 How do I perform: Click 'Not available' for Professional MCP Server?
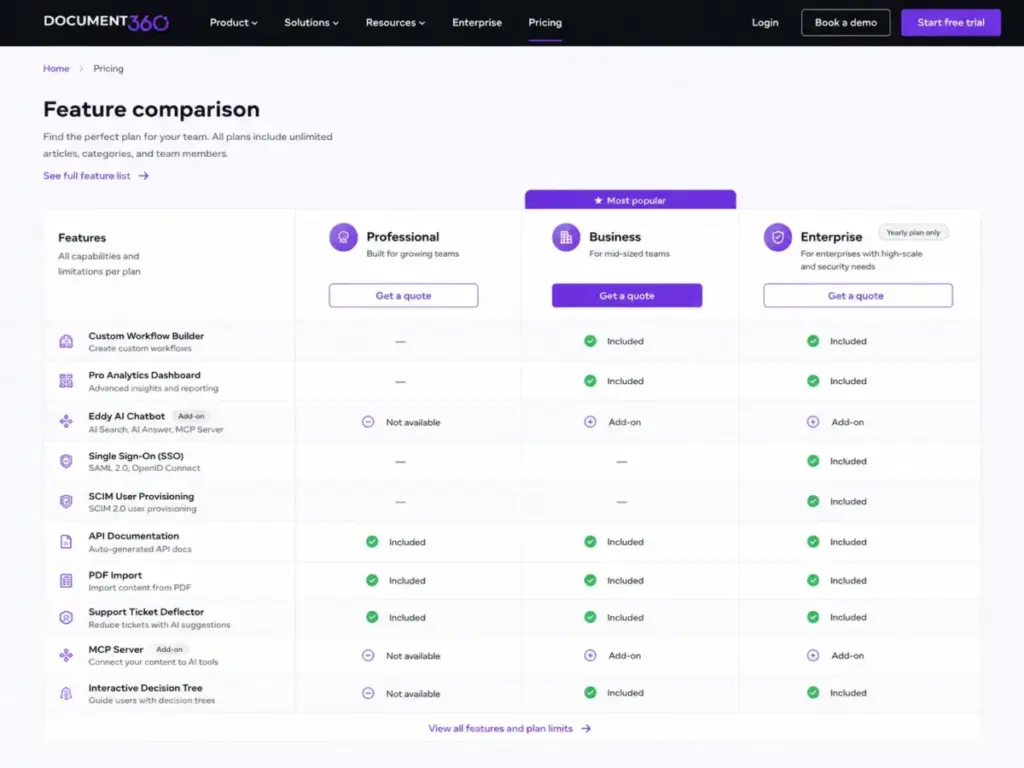pos(413,656)
